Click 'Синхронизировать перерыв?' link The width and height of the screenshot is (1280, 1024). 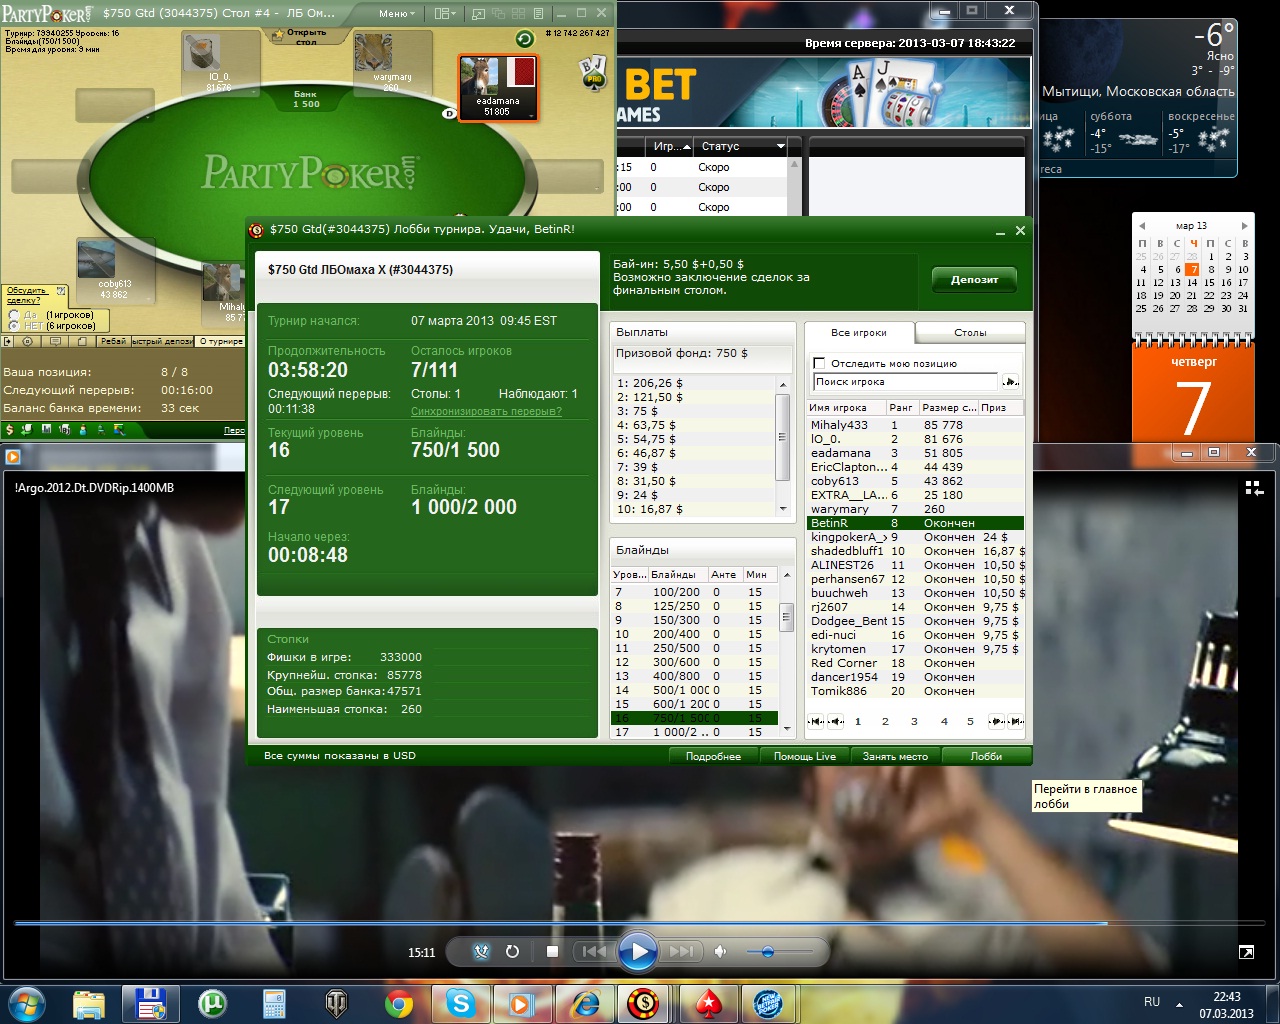pyautogui.click(x=486, y=411)
